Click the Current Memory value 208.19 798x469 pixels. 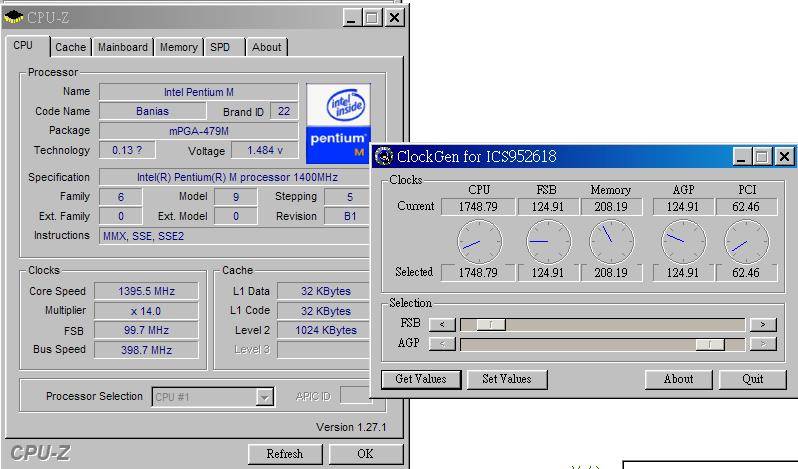[x=611, y=207]
